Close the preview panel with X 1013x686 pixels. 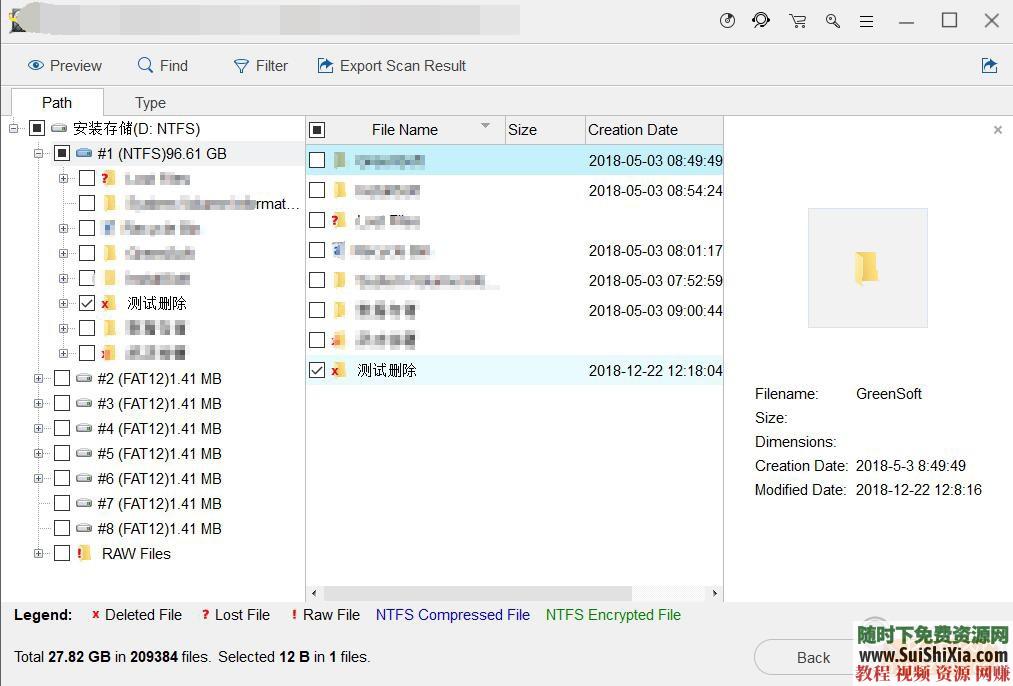pos(997,130)
